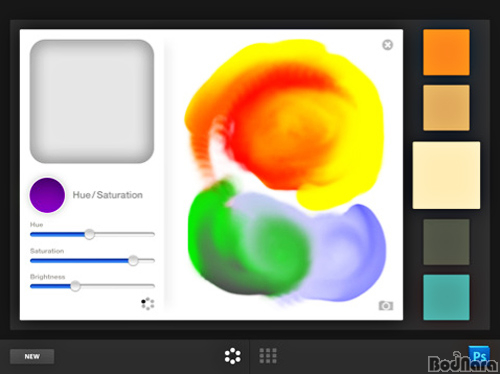Screen dimensions: 500x374
Task: Close the color mixing canvas
Action: click(x=387, y=45)
